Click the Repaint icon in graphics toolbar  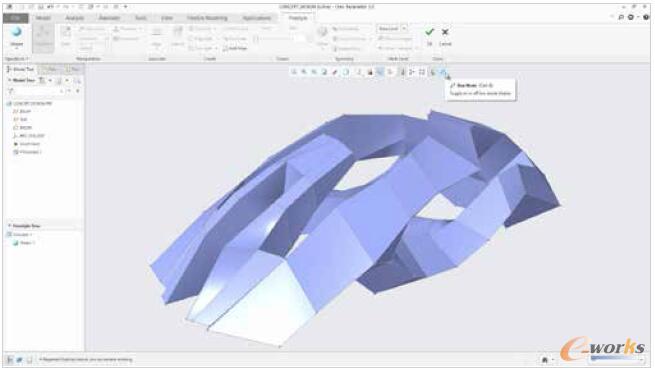[x=325, y=72]
